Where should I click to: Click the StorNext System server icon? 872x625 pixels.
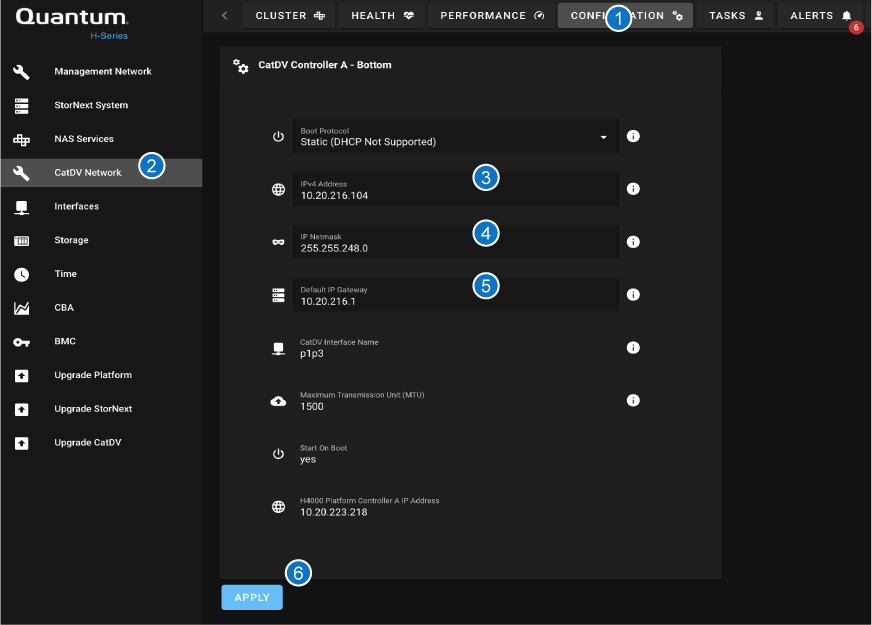pos(21,106)
